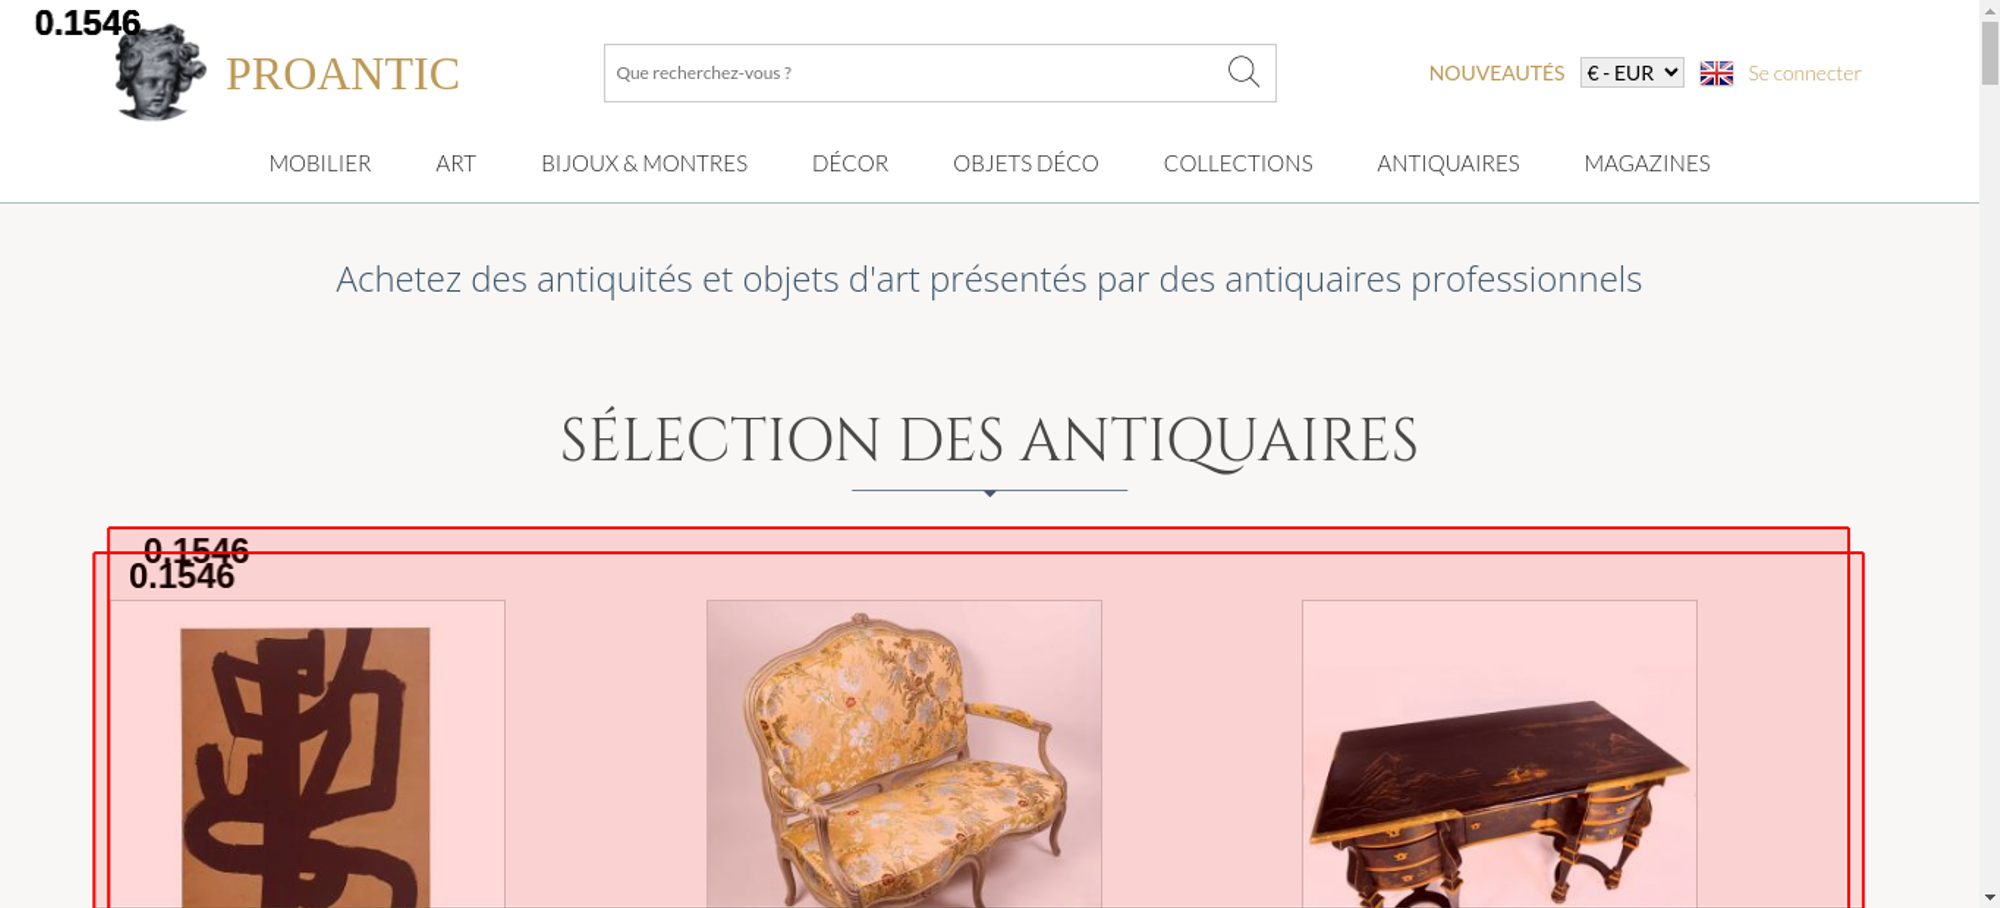Click the PROANTIC wordmark text

pyautogui.click(x=342, y=74)
